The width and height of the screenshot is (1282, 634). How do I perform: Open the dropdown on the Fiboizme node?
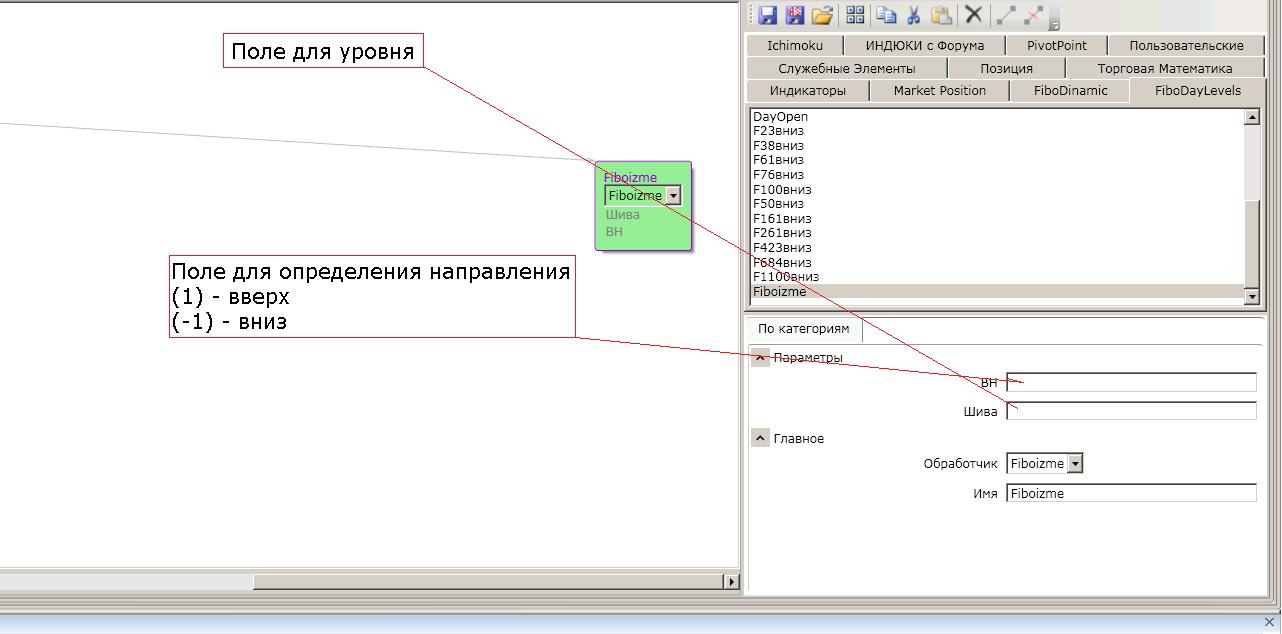pyautogui.click(x=673, y=196)
